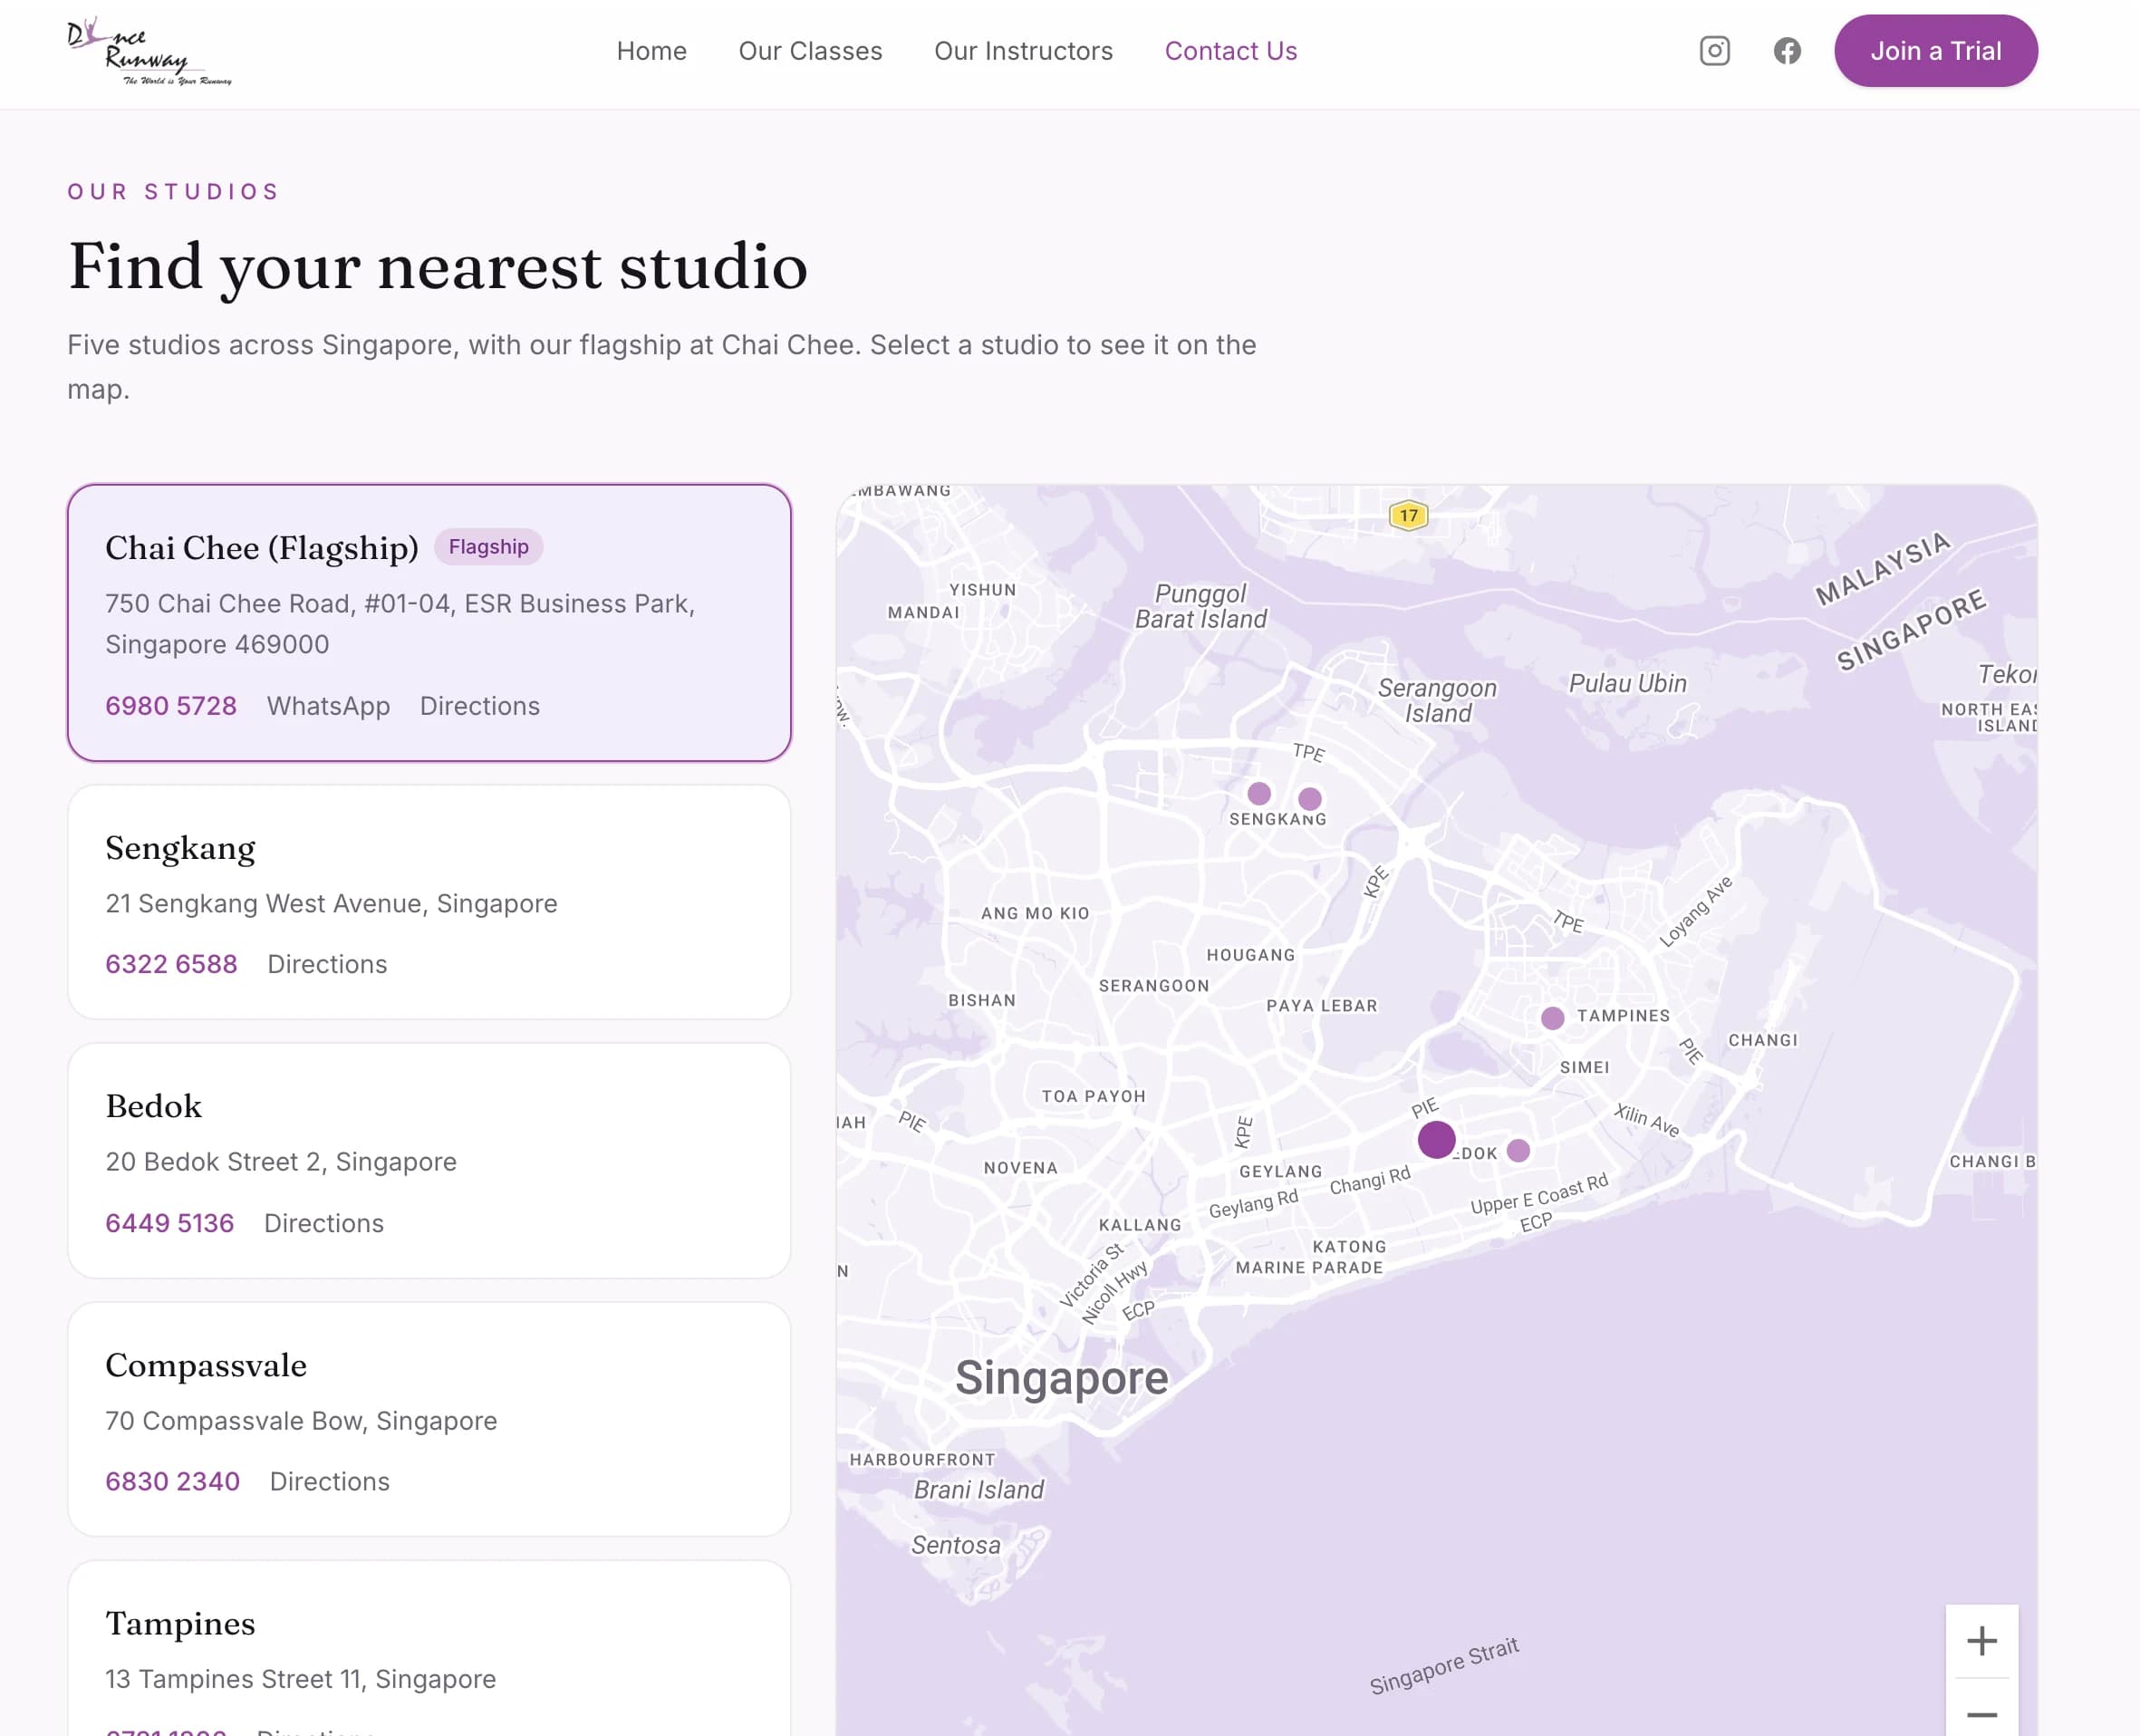Viewport: 2140px width, 1736px height.
Task: Select the Compassvale studio card
Action: pyautogui.click(x=429, y=1419)
